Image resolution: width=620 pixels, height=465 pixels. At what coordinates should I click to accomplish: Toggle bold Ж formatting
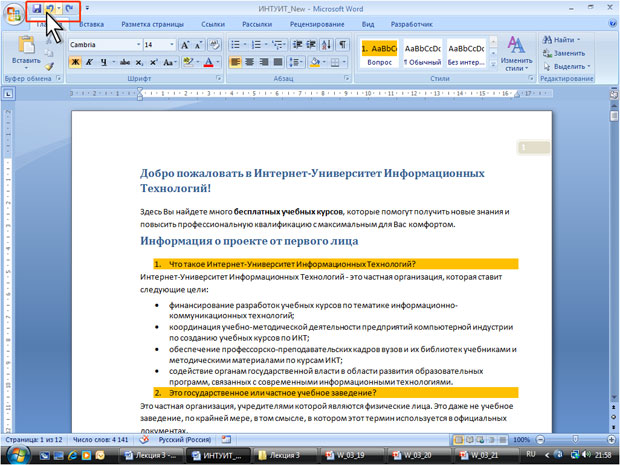coord(75,62)
